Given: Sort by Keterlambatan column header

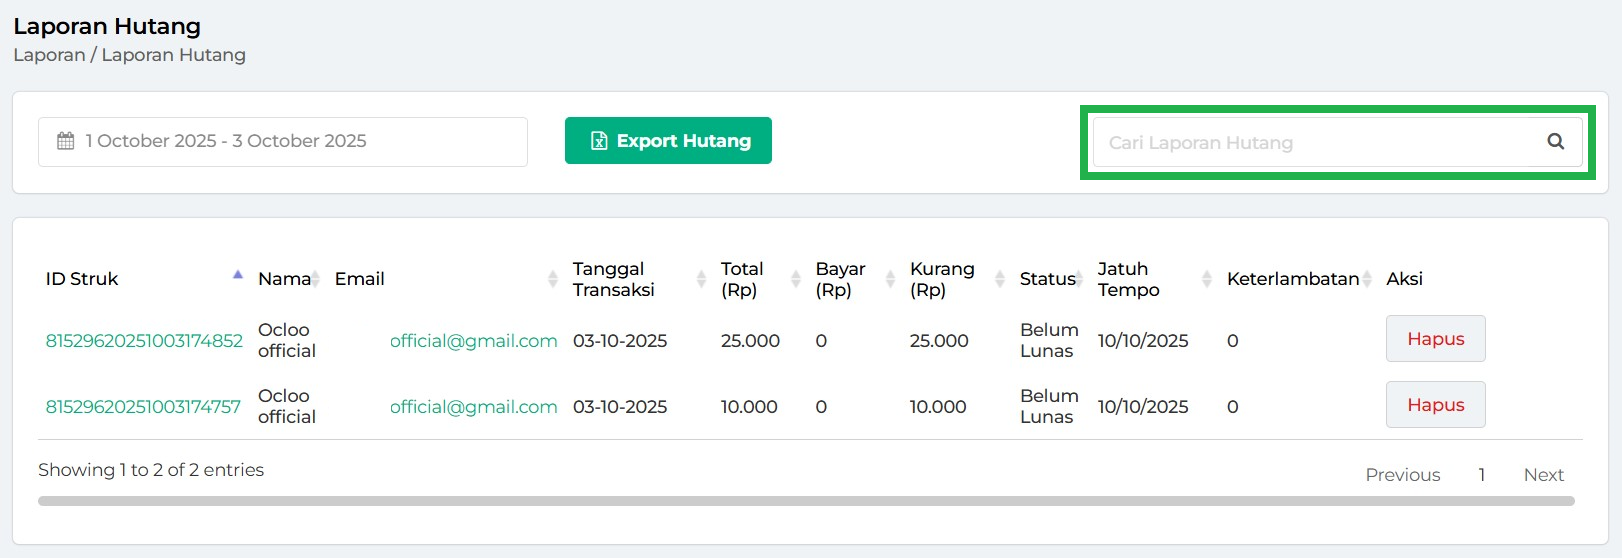Looking at the screenshot, I should click(1292, 279).
